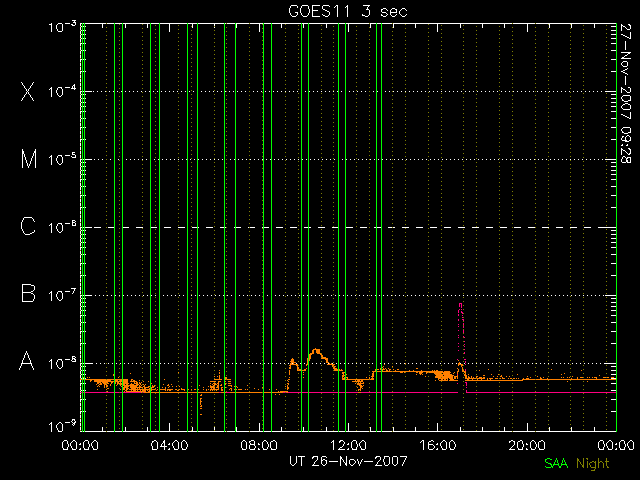Click the A flare class label

tap(27, 361)
